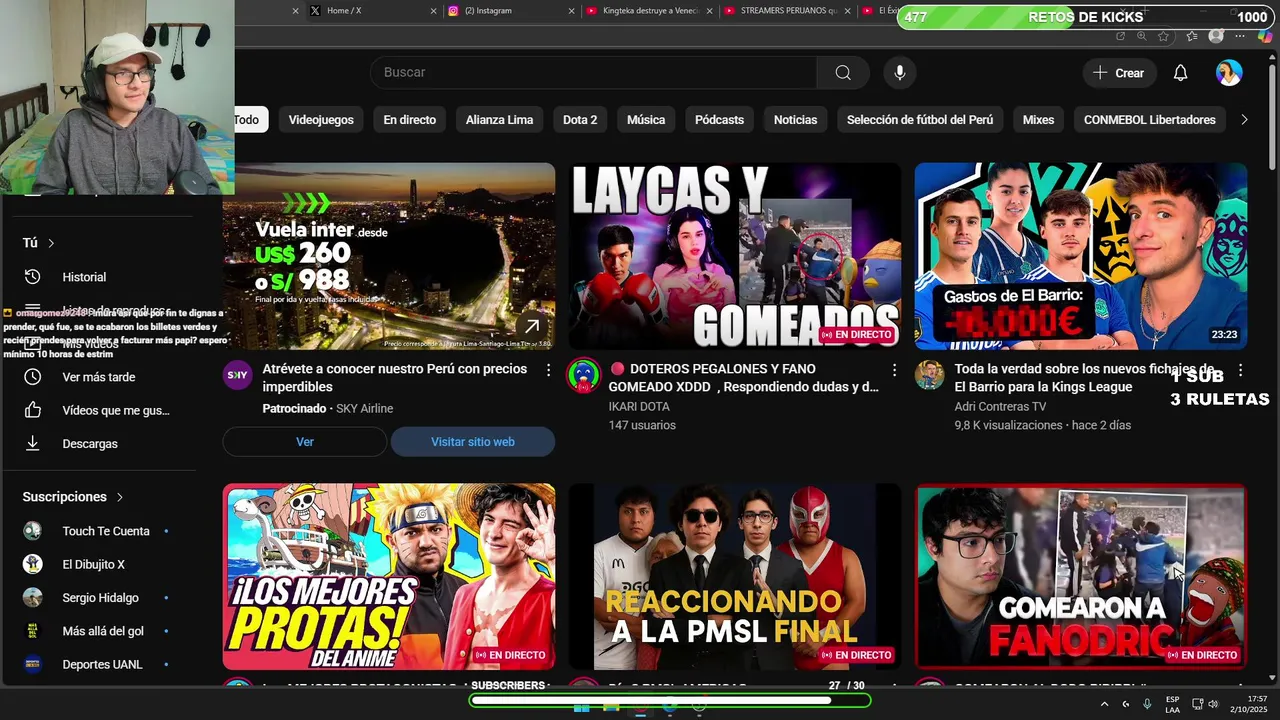Switch to the (2) Instagram tab
This screenshot has width=1280, height=720.
pos(510,11)
